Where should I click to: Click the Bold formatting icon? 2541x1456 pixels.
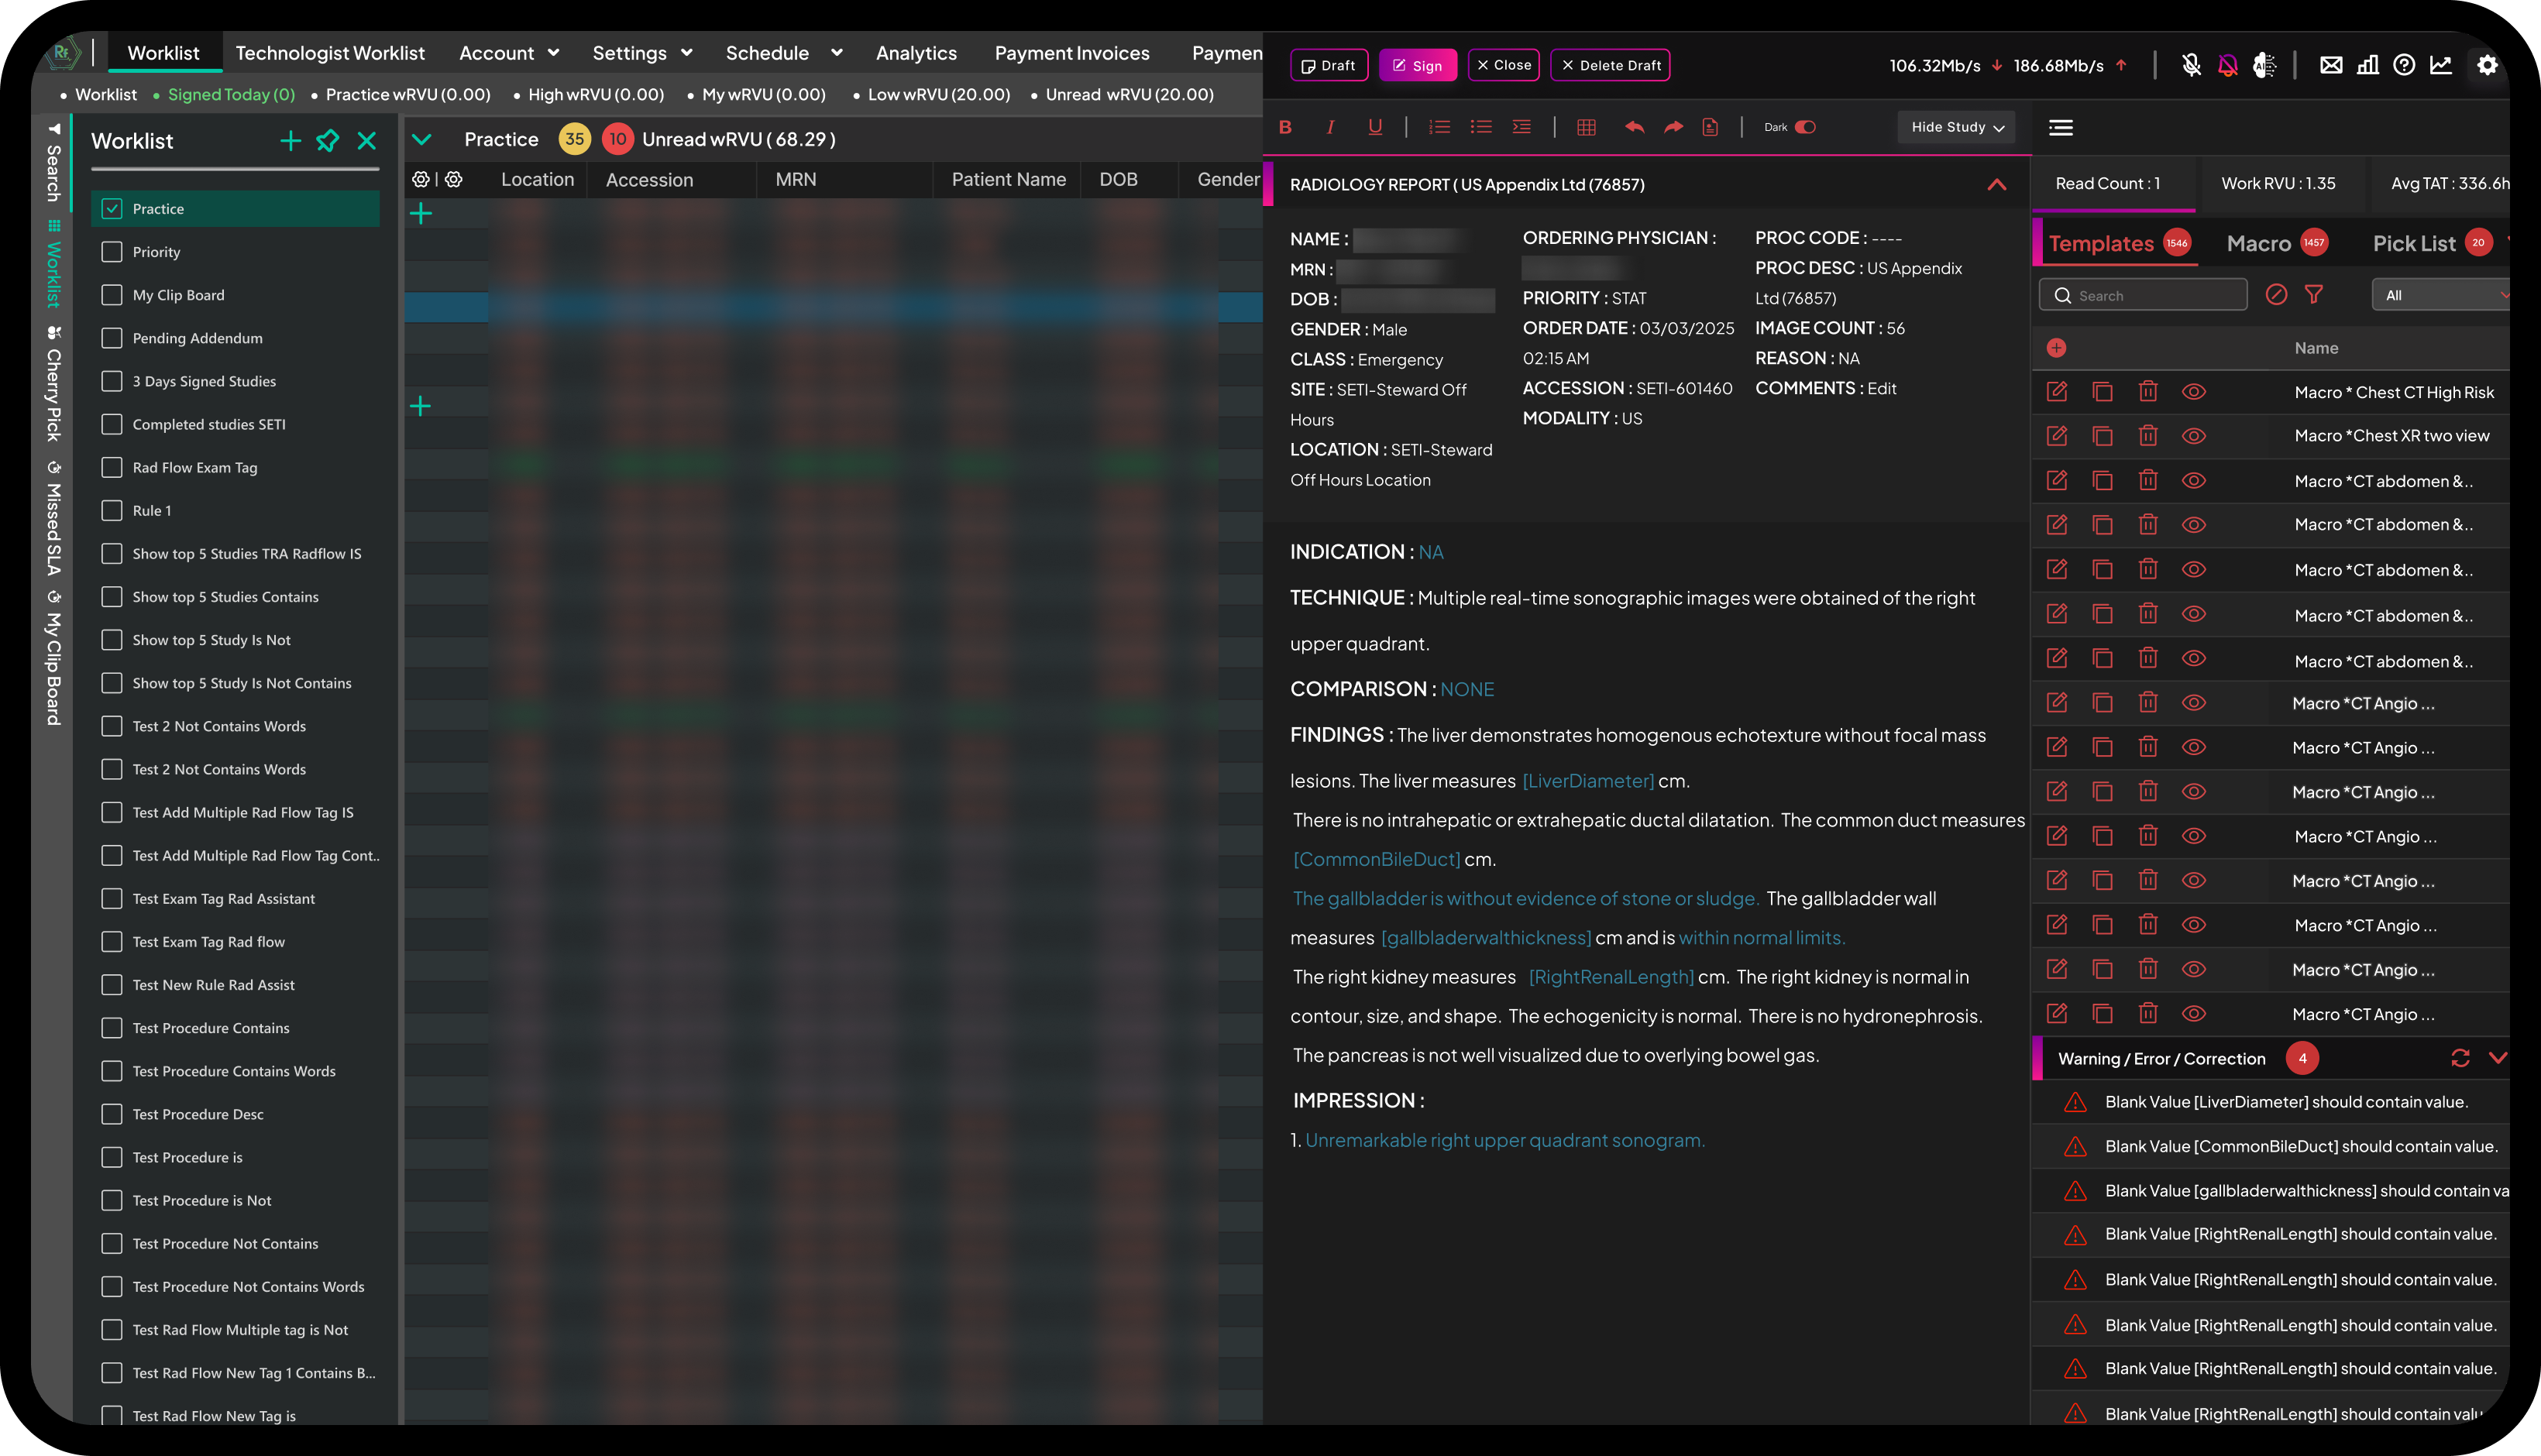click(x=1285, y=127)
